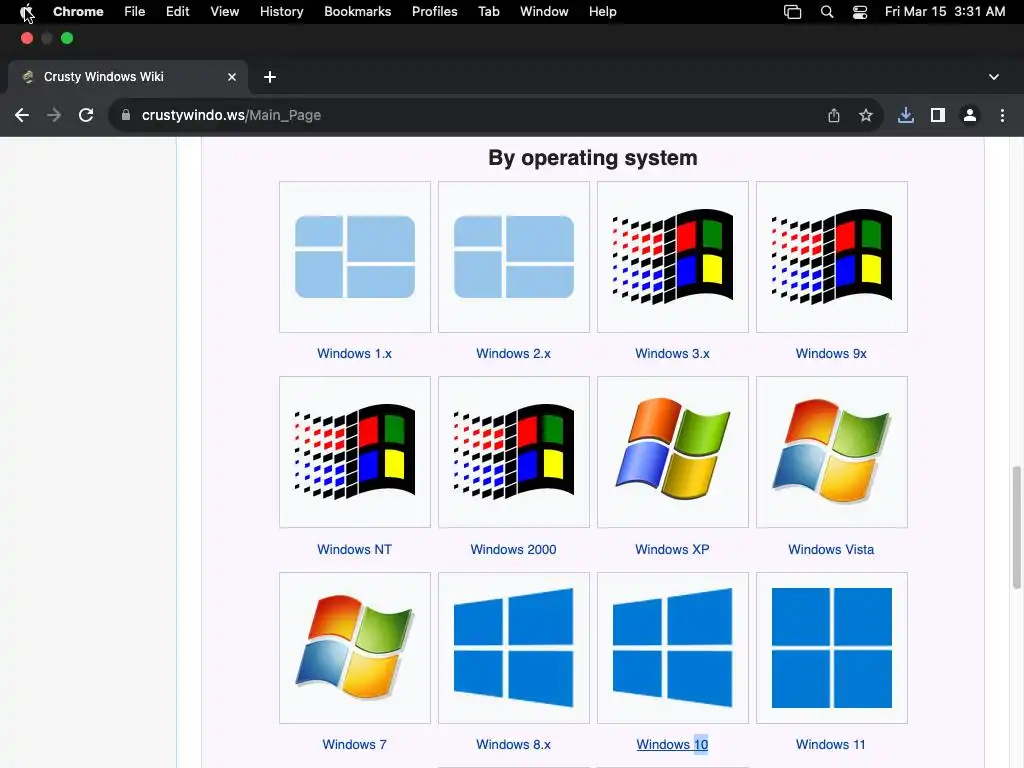
Task: Open Spotlight search in menu bar
Action: click(x=827, y=12)
